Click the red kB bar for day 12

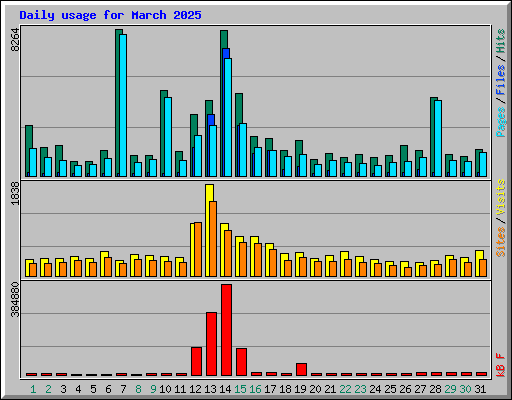coord(196,361)
